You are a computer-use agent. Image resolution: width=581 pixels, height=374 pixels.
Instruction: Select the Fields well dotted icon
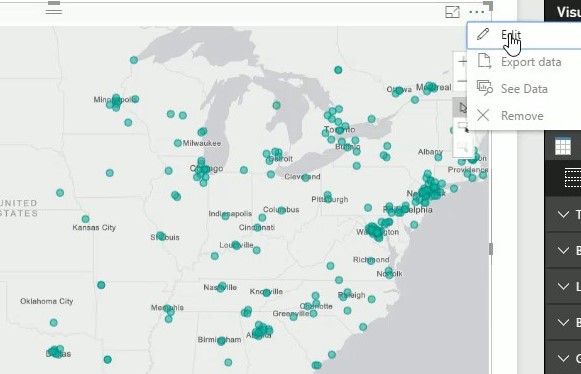(573, 178)
